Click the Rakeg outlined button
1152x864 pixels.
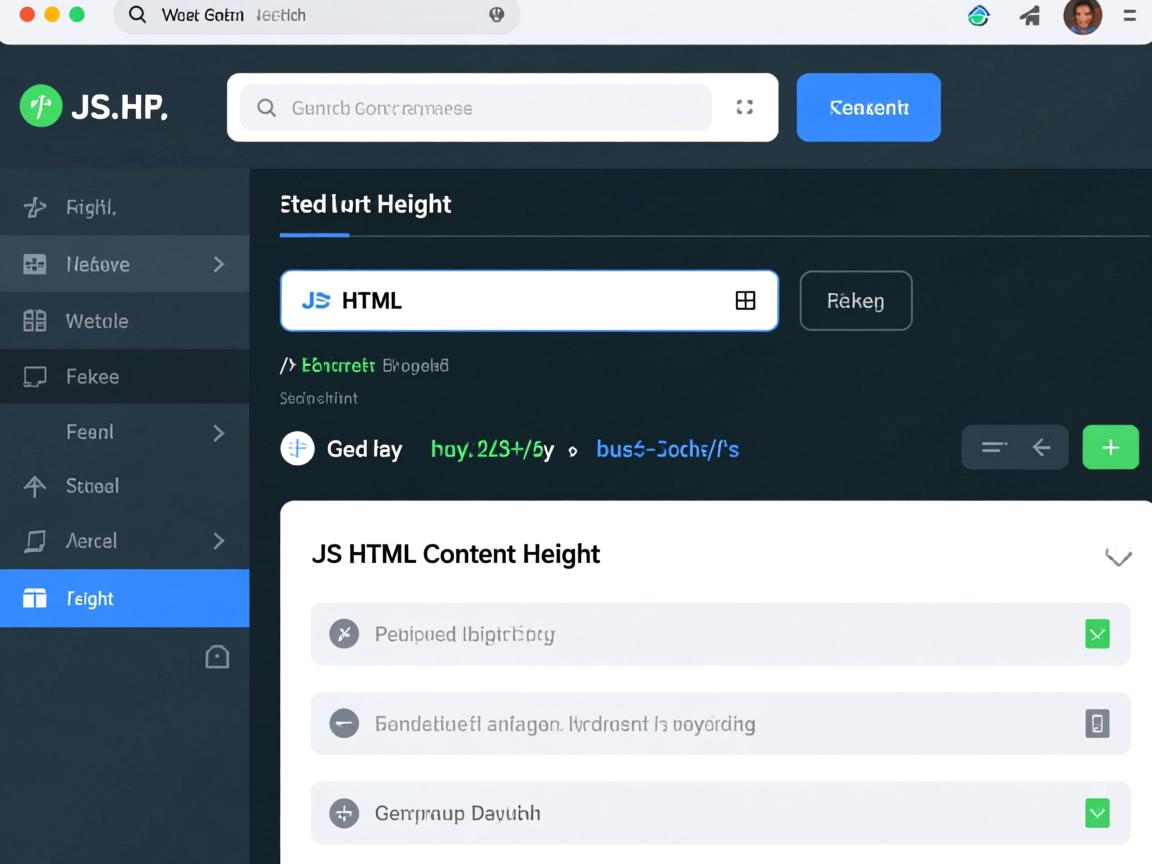pyautogui.click(x=855, y=300)
